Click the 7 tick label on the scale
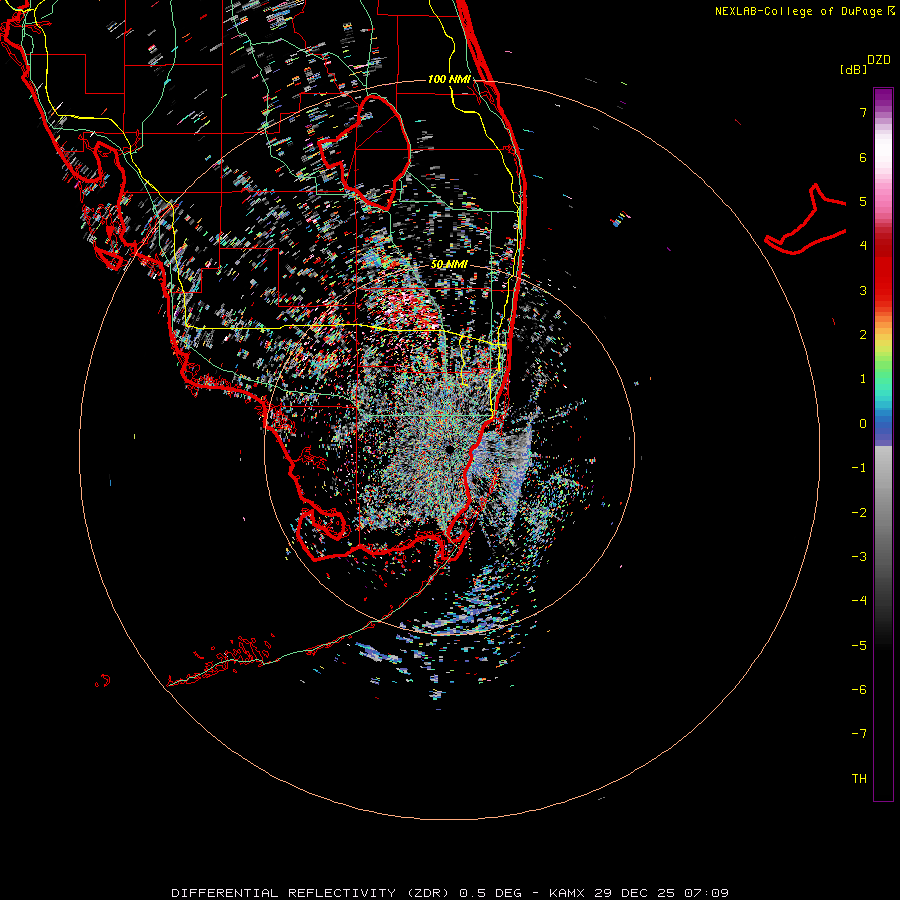 (x=863, y=112)
